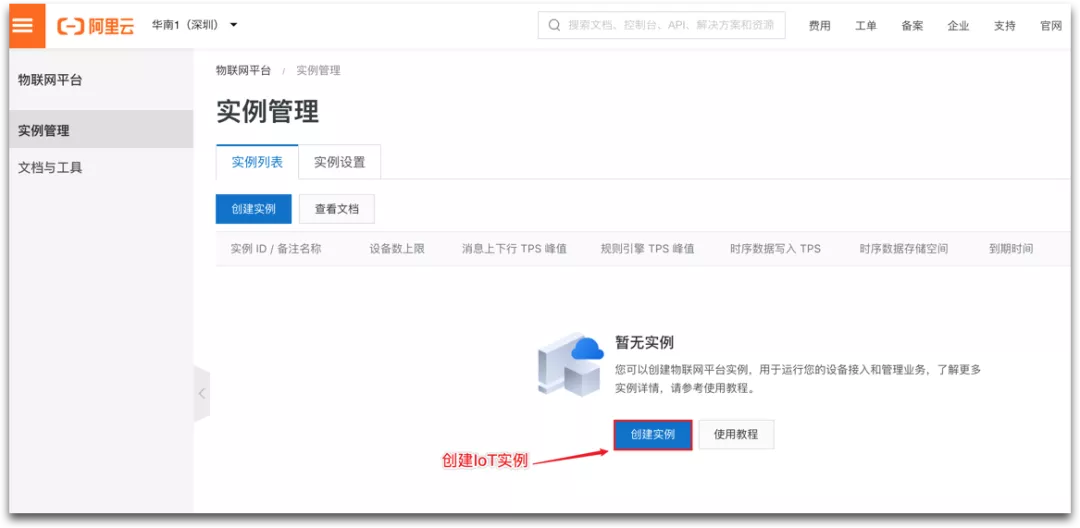Switch to the 实例设置 tab
1080x528 pixels.
[x=340, y=162]
